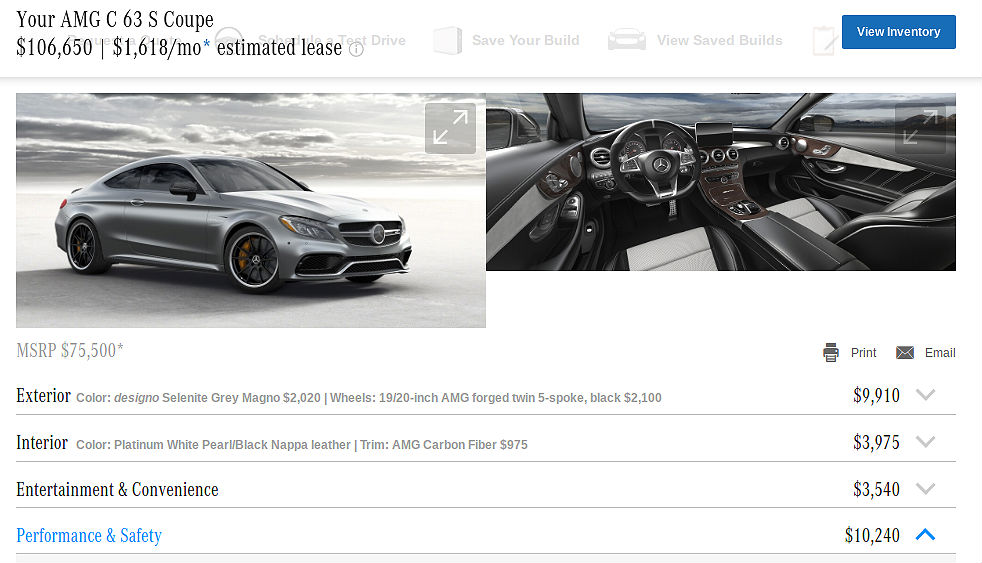This screenshot has width=982, height=563.
Task: Open the Print link
Action: (863, 353)
